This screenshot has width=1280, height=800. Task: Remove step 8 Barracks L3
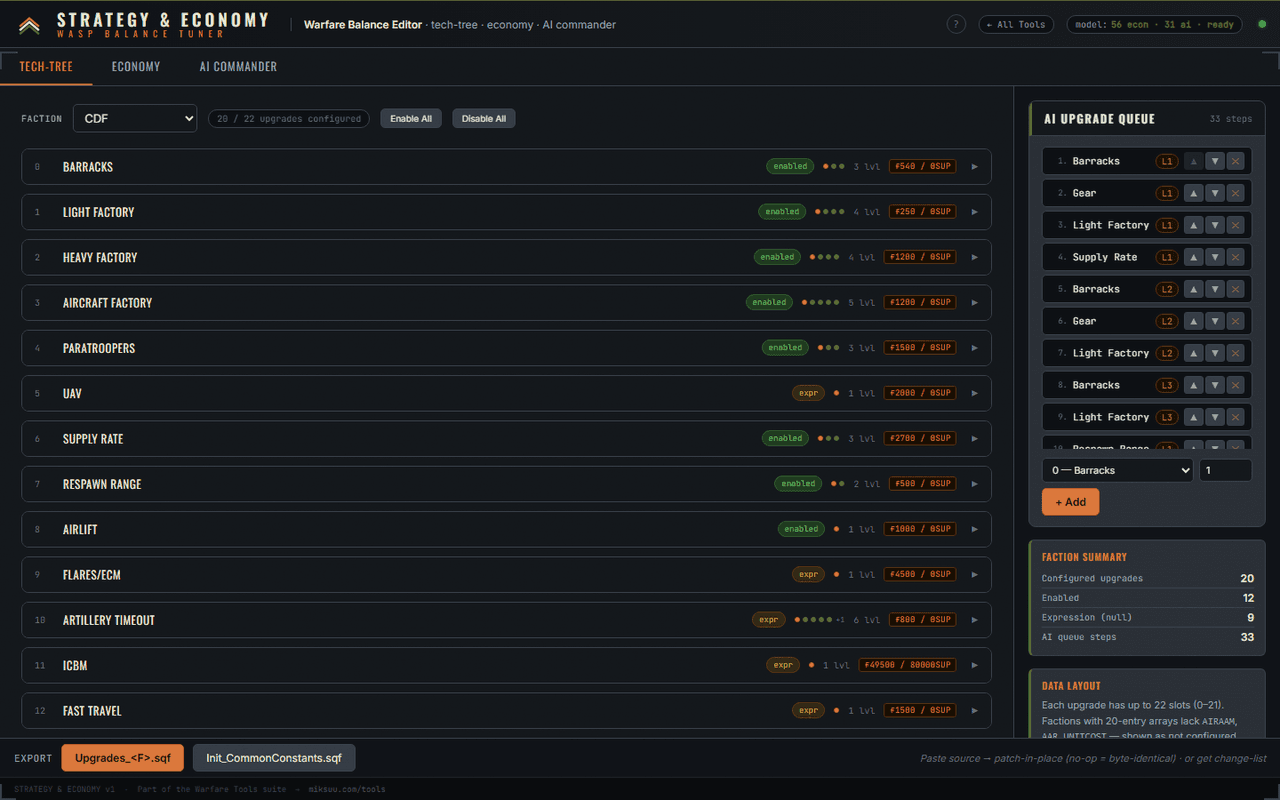[x=1236, y=385]
